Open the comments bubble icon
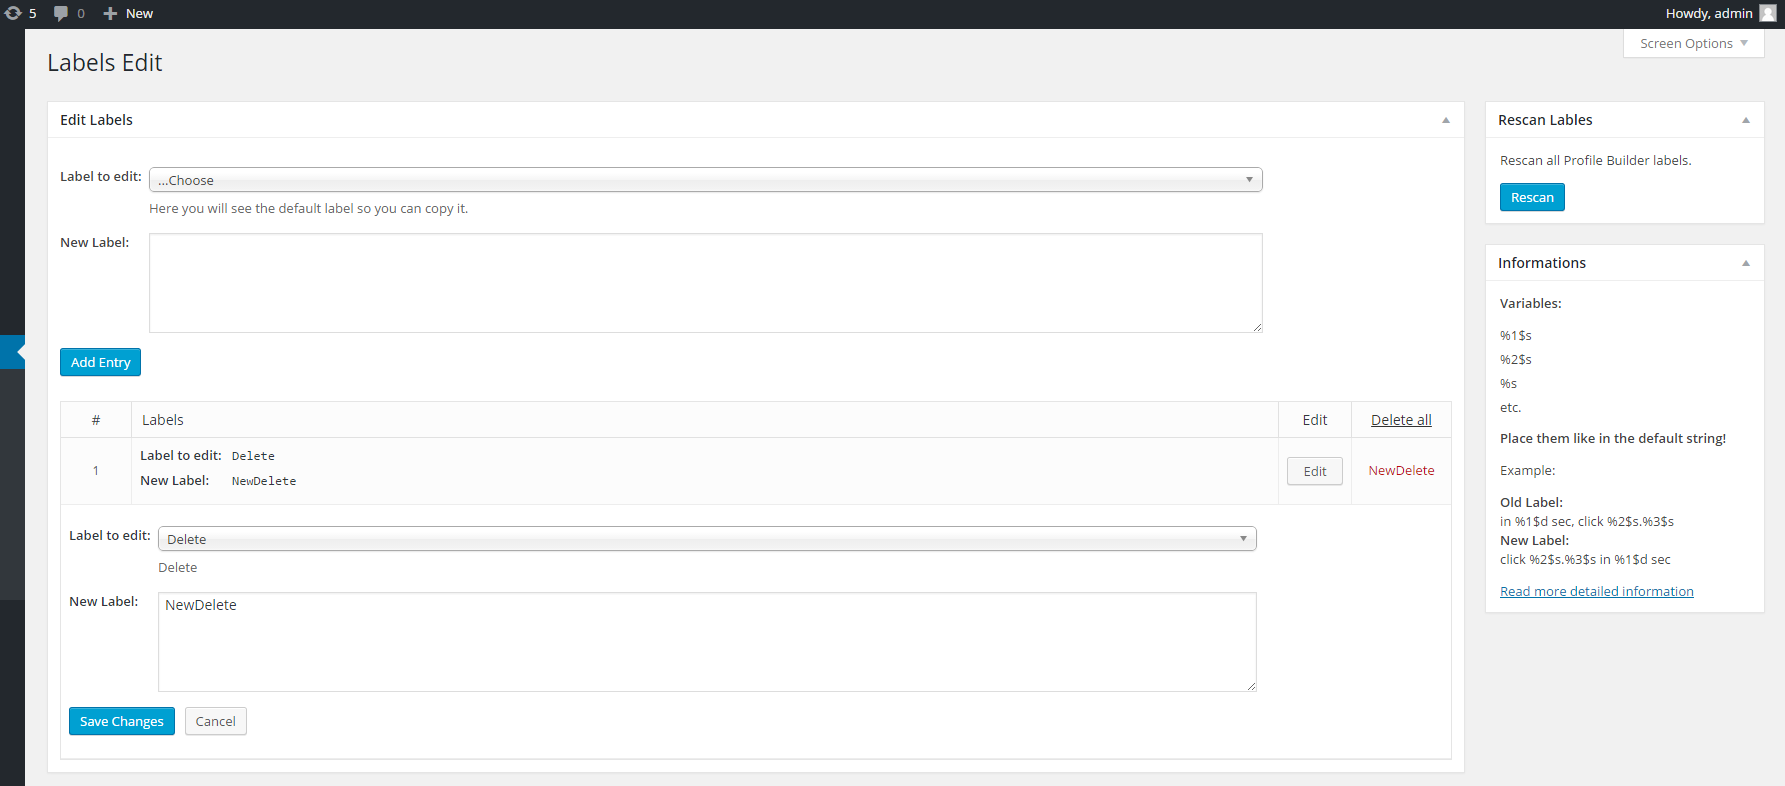 click(x=61, y=14)
